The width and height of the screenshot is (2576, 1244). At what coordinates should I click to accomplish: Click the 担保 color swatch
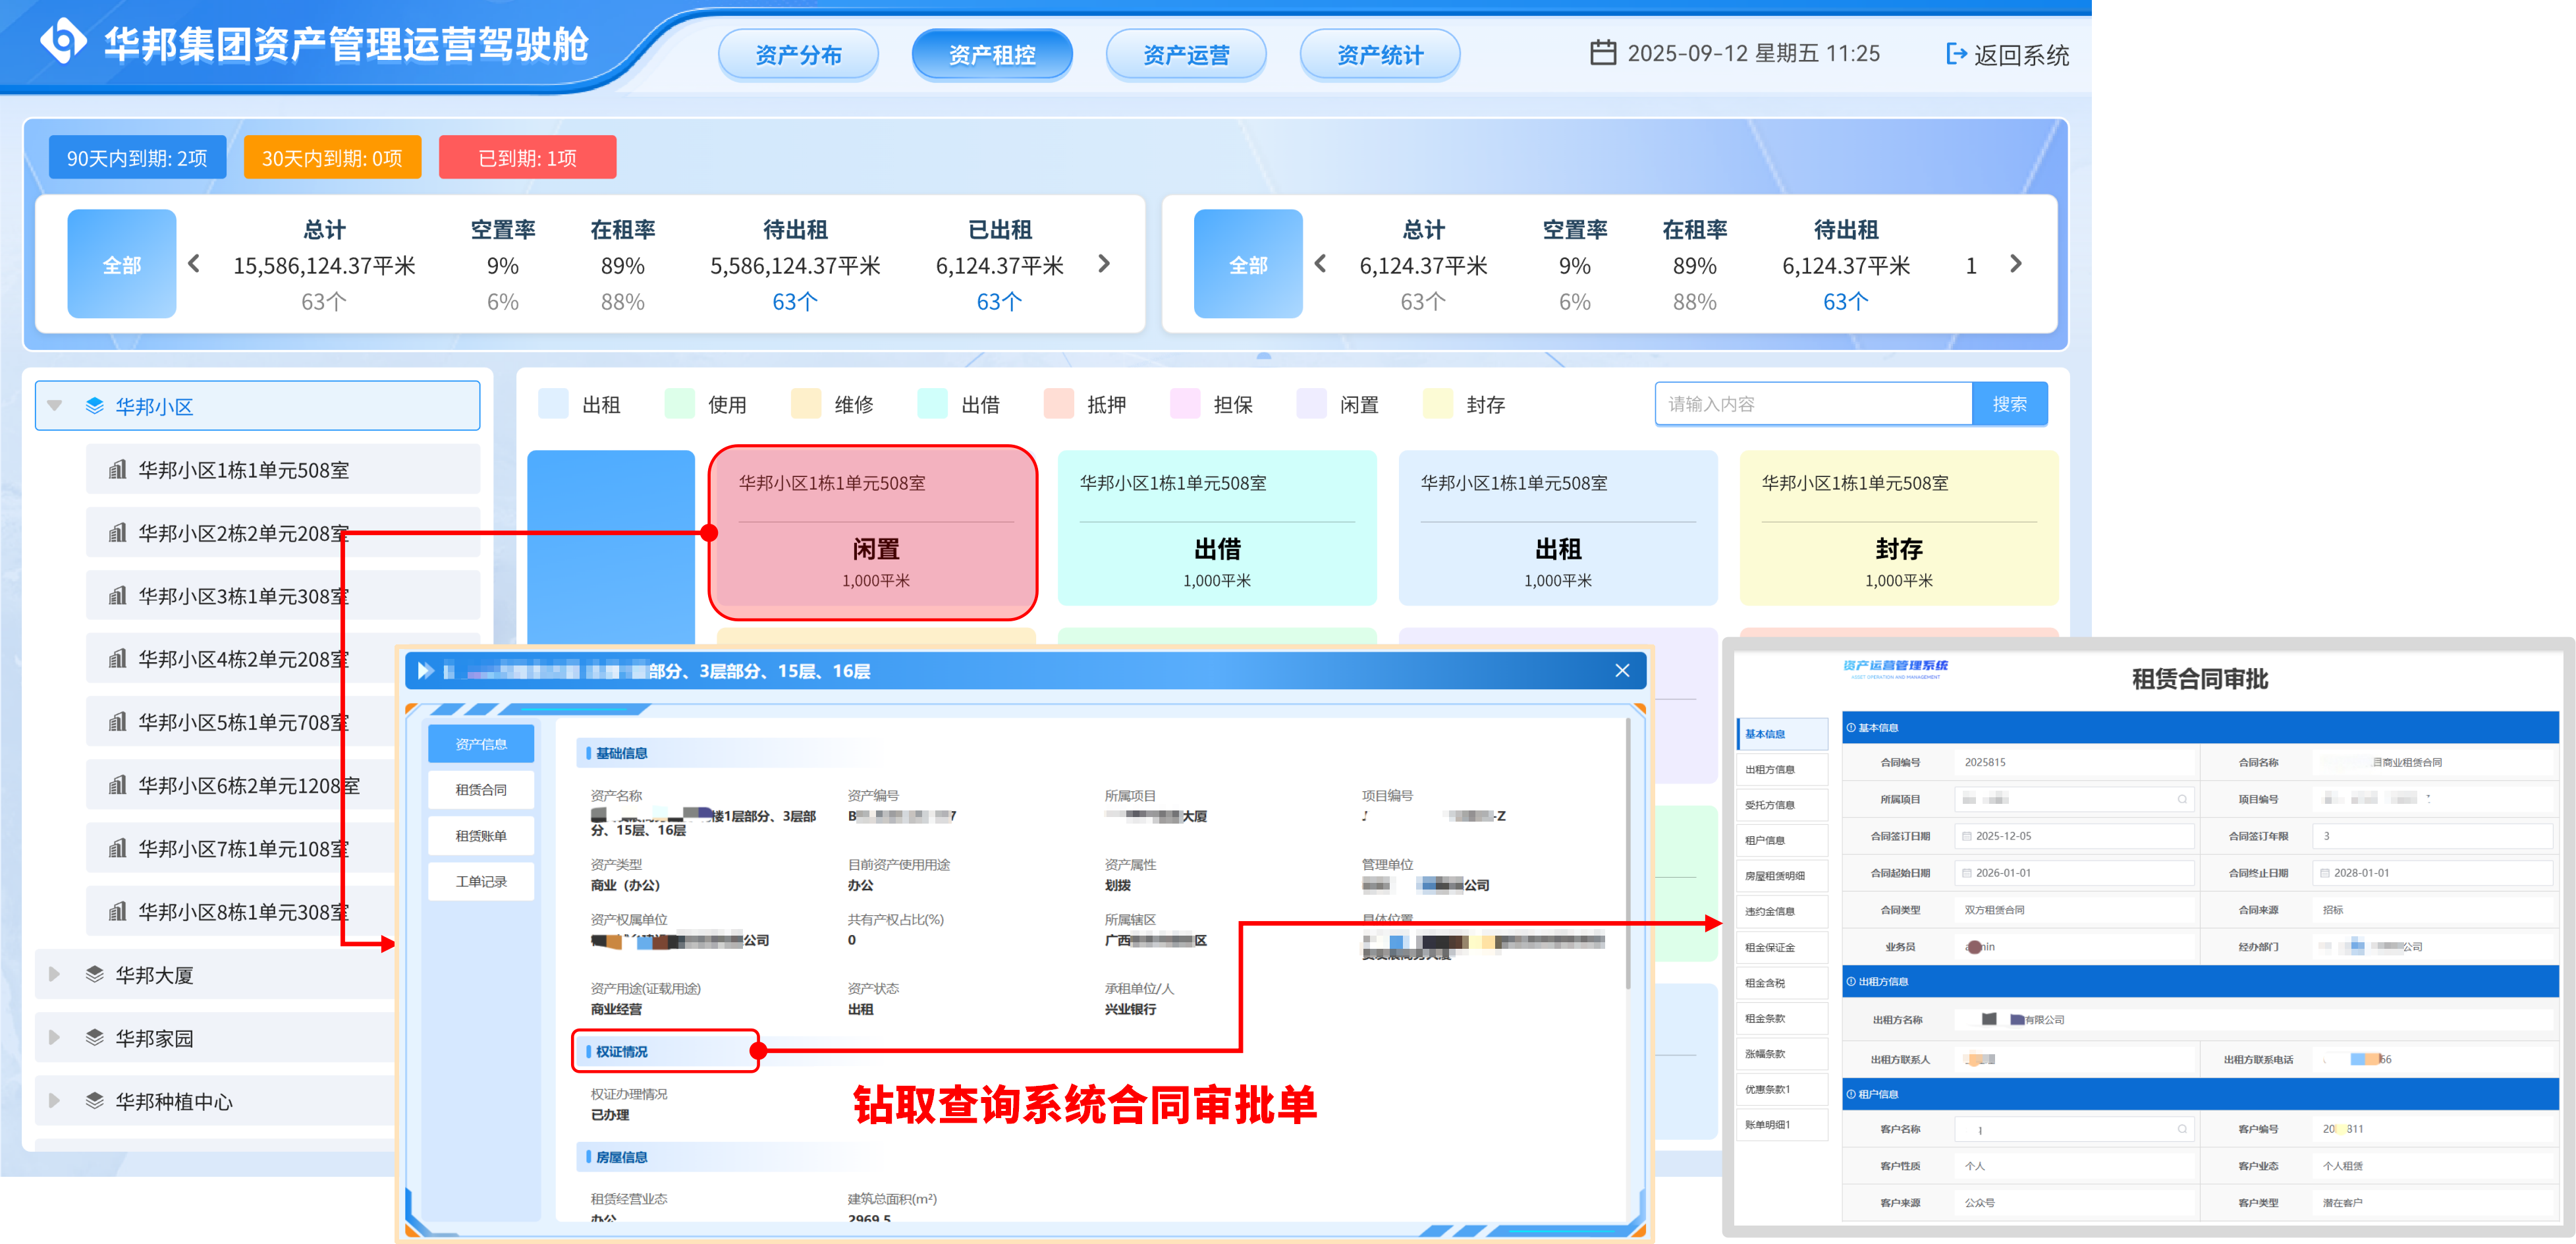1184,404
